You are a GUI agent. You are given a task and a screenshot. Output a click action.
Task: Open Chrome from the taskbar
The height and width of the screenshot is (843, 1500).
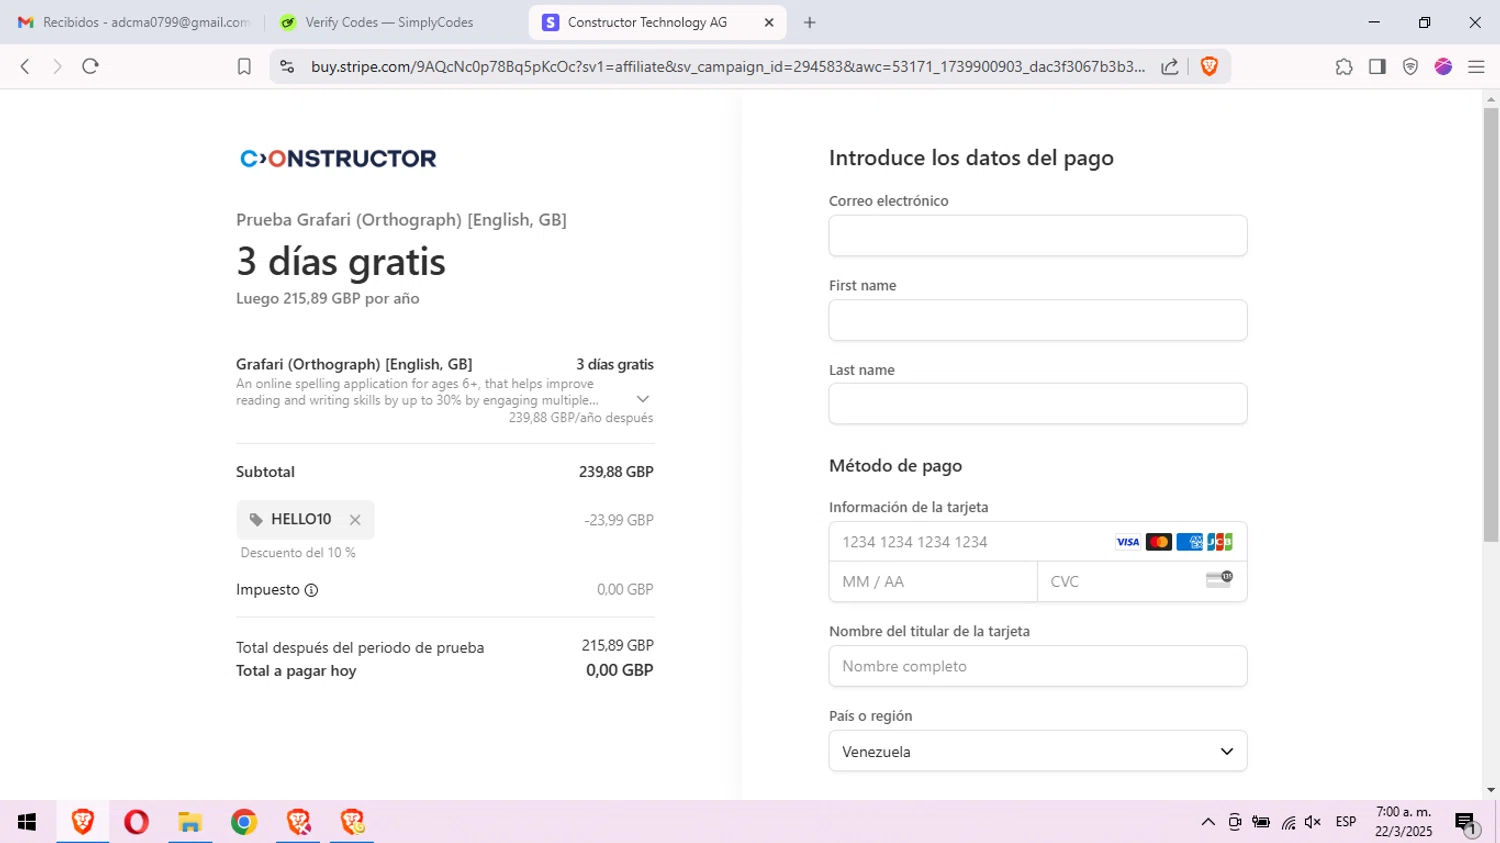pyautogui.click(x=244, y=822)
